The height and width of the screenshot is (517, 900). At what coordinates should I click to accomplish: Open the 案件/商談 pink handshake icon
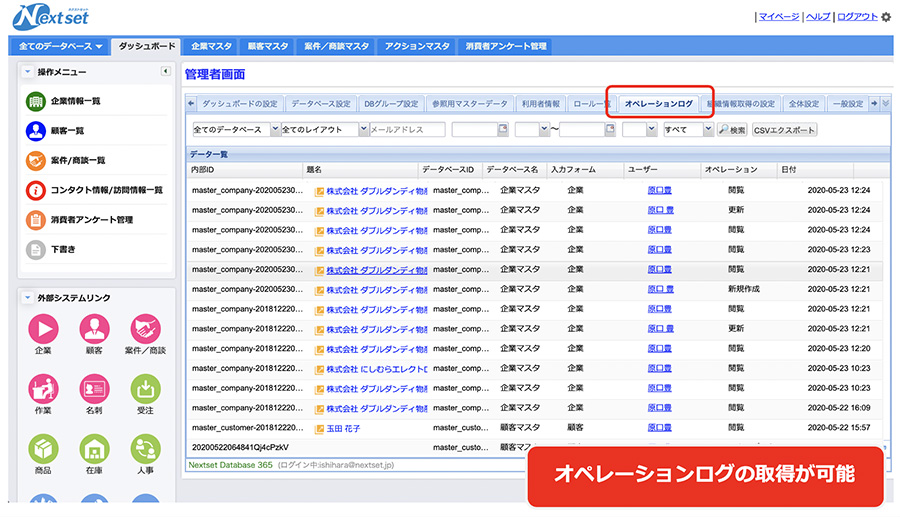click(145, 329)
